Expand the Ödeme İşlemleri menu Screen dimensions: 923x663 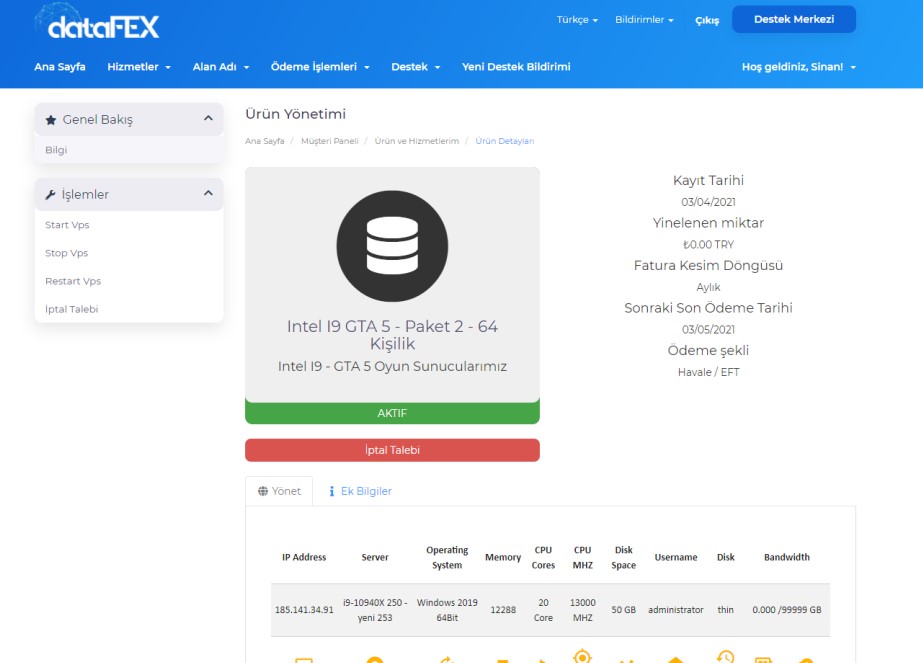point(320,67)
